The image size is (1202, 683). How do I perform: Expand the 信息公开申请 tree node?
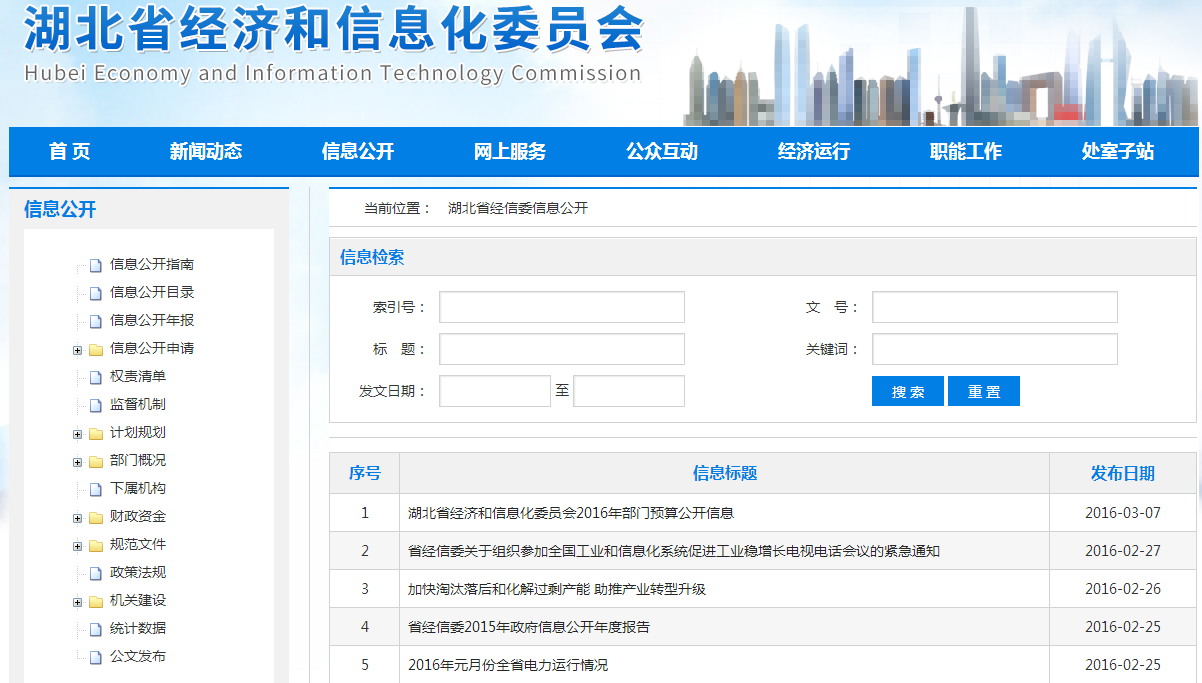click(77, 350)
